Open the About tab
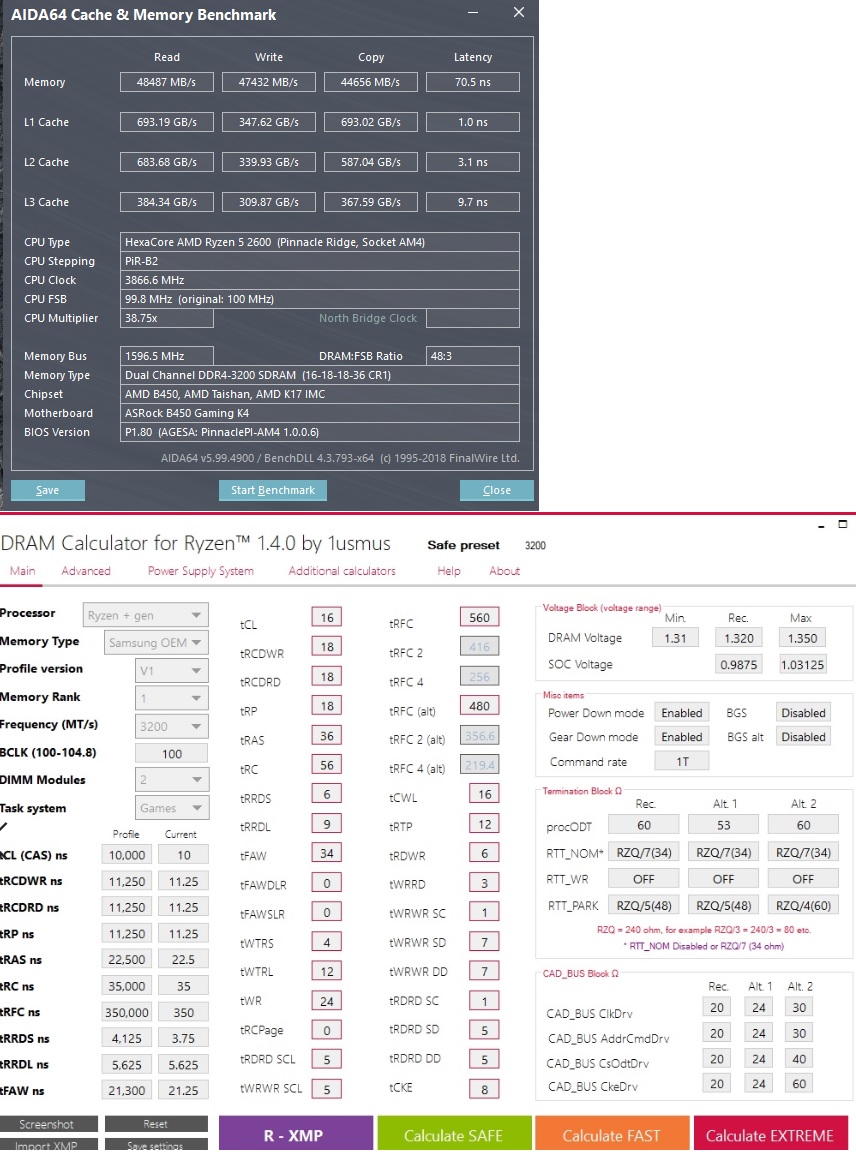The image size is (856, 1154). 504,571
